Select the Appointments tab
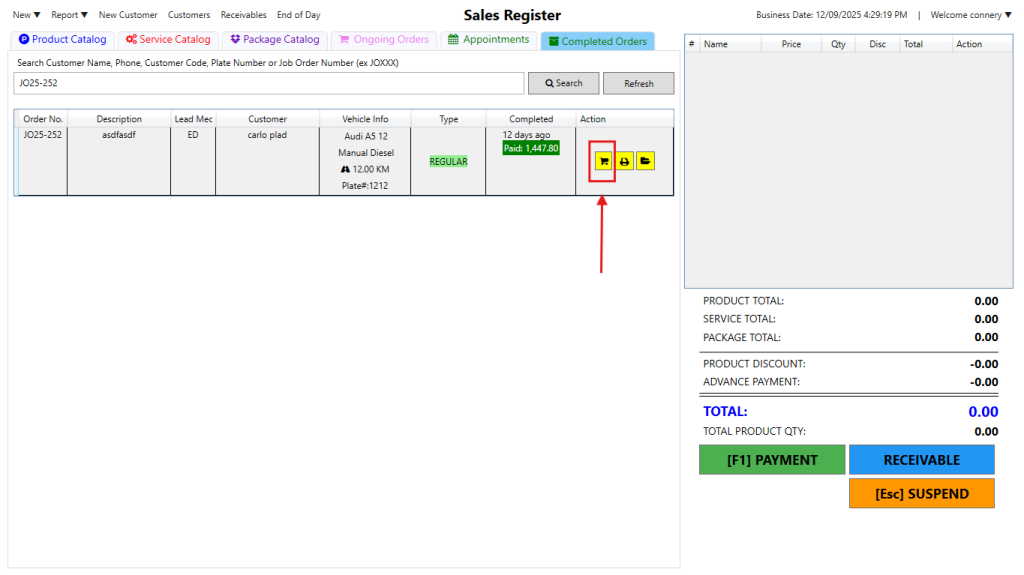Viewport: 1024px width, 575px height. [x=489, y=40]
